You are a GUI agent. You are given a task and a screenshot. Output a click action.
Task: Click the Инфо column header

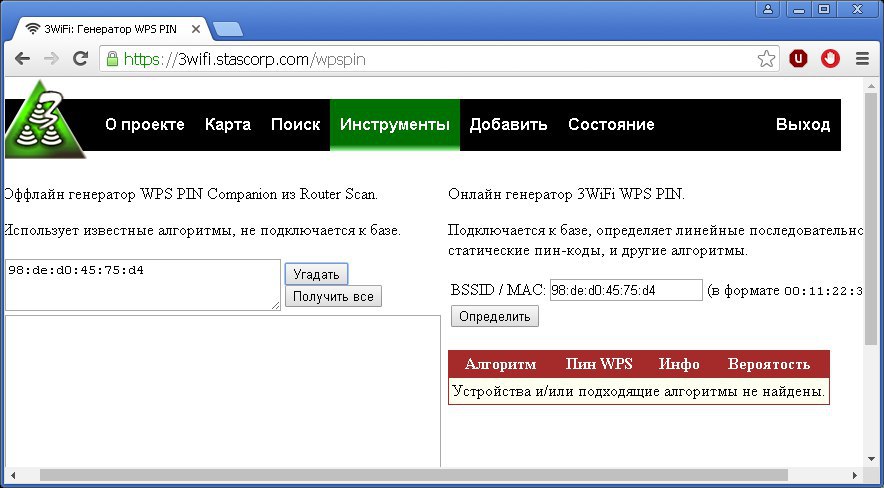click(x=679, y=364)
